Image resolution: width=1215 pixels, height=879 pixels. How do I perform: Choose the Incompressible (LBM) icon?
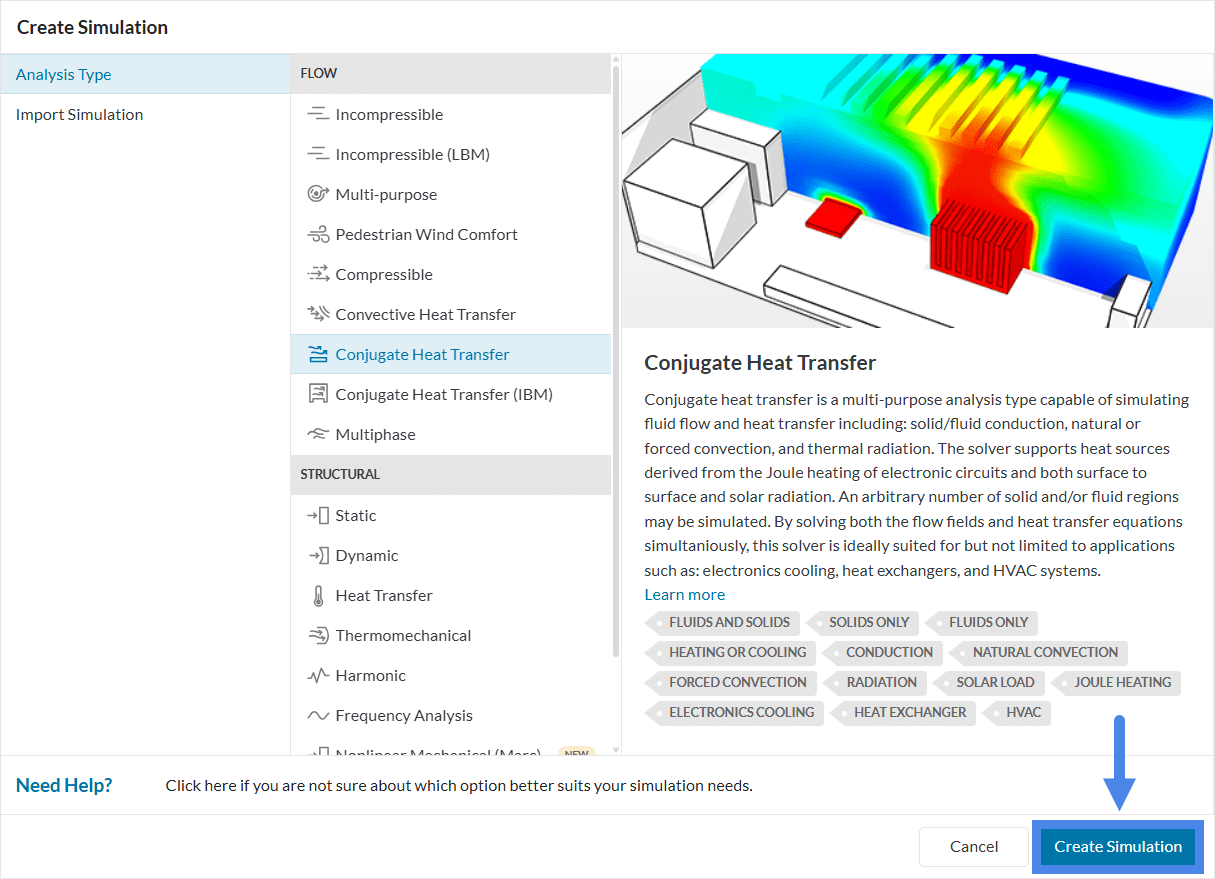pyautogui.click(x=318, y=154)
